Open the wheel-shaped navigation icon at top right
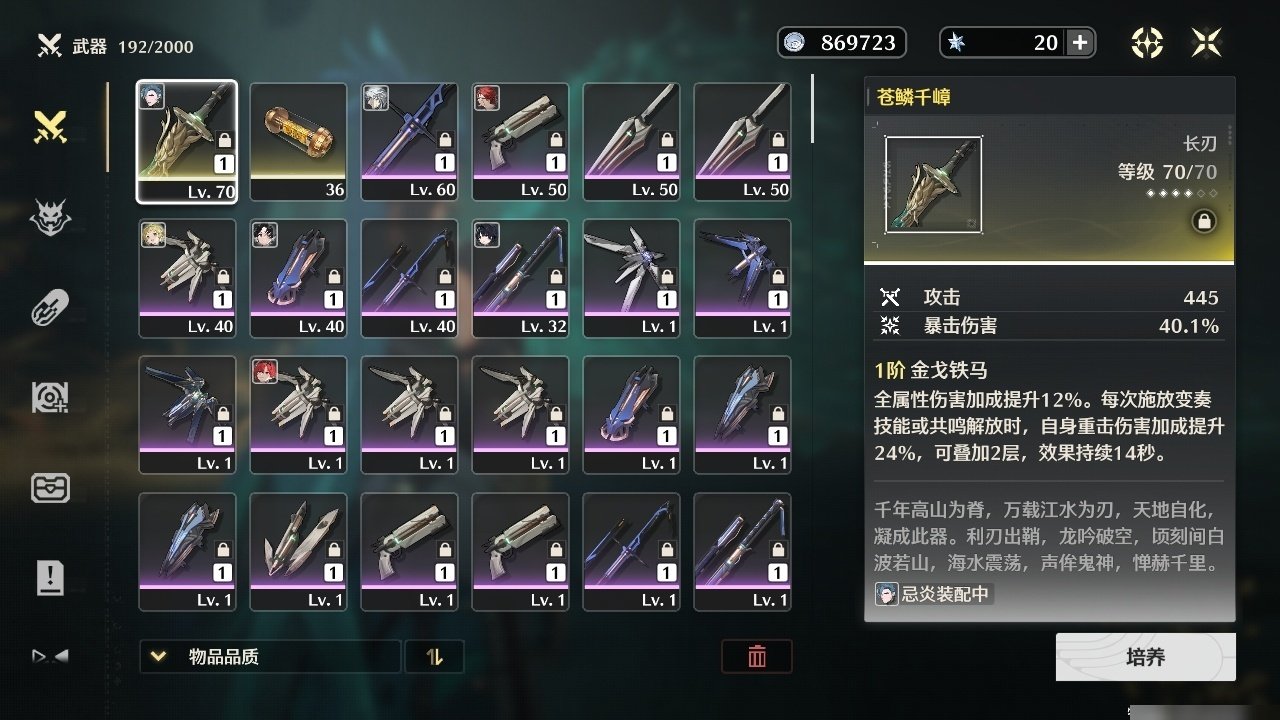This screenshot has width=1280, height=720. coord(1147,43)
